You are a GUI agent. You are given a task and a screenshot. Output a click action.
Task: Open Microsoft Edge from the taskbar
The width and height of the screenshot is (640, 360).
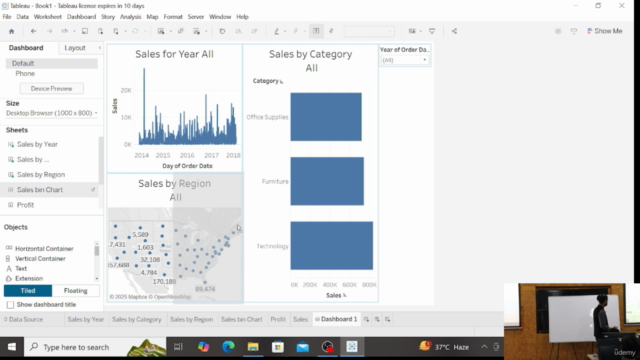[228, 347]
